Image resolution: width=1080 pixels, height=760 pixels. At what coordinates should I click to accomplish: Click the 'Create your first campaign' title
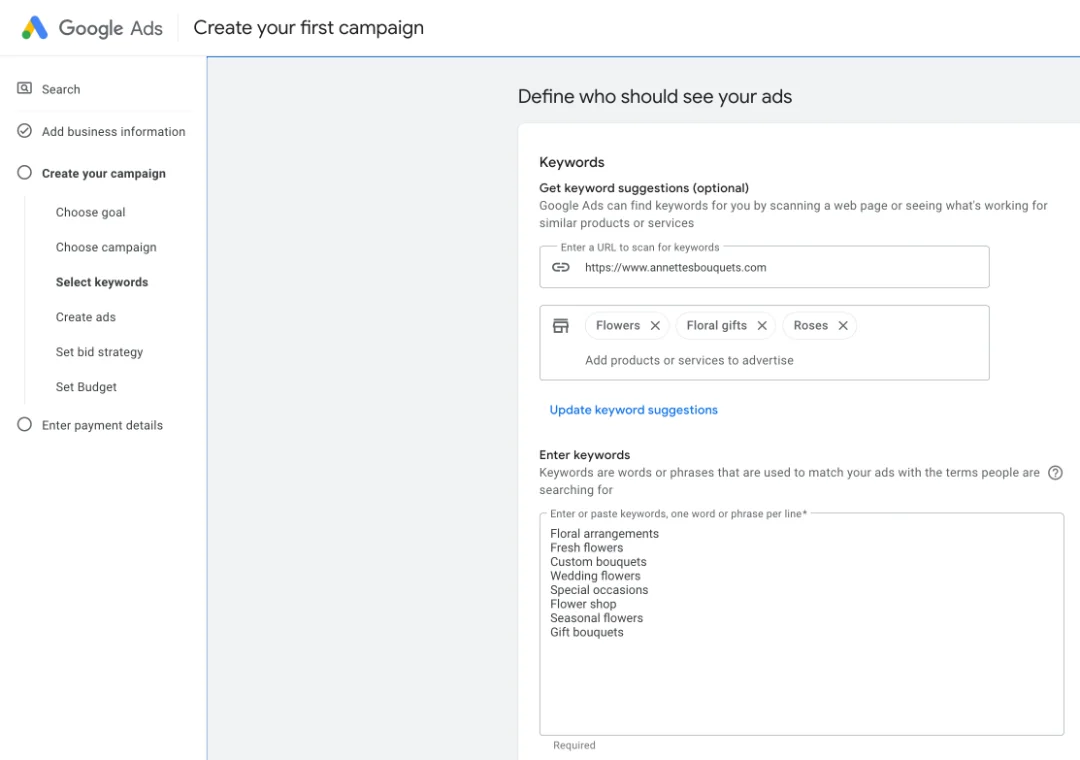coord(309,28)
